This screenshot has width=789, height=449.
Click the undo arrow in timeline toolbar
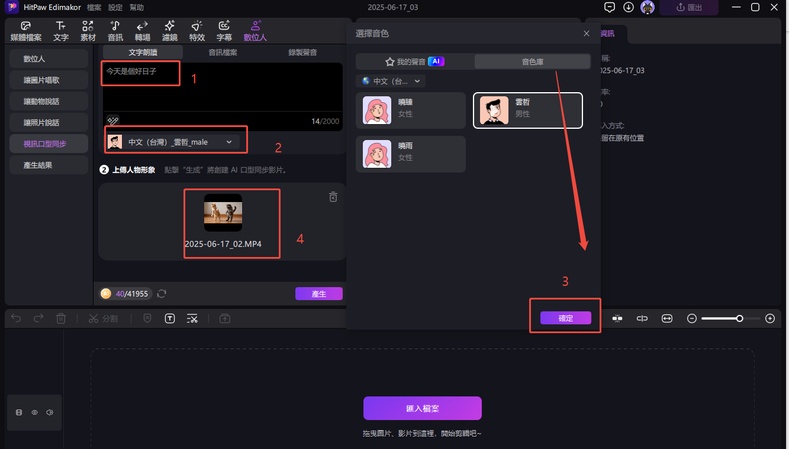click(16, 318)
